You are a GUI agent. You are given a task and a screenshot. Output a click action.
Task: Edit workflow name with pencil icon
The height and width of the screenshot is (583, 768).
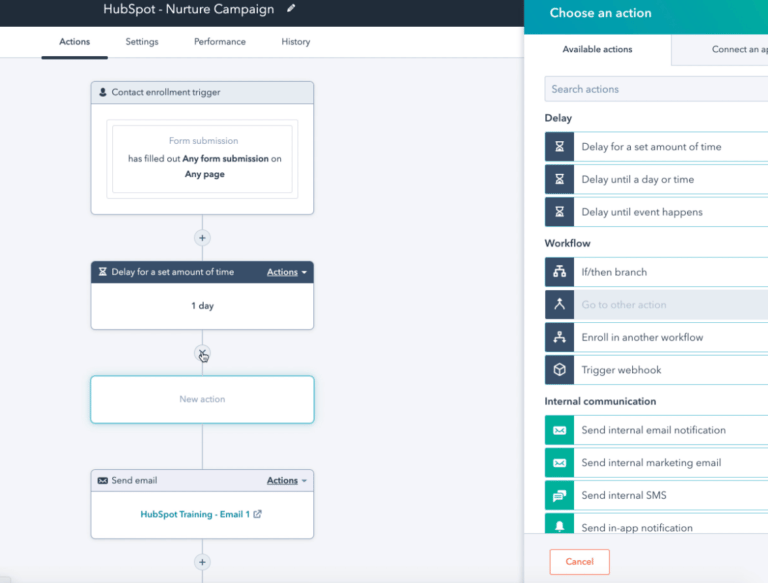[291, 8]
